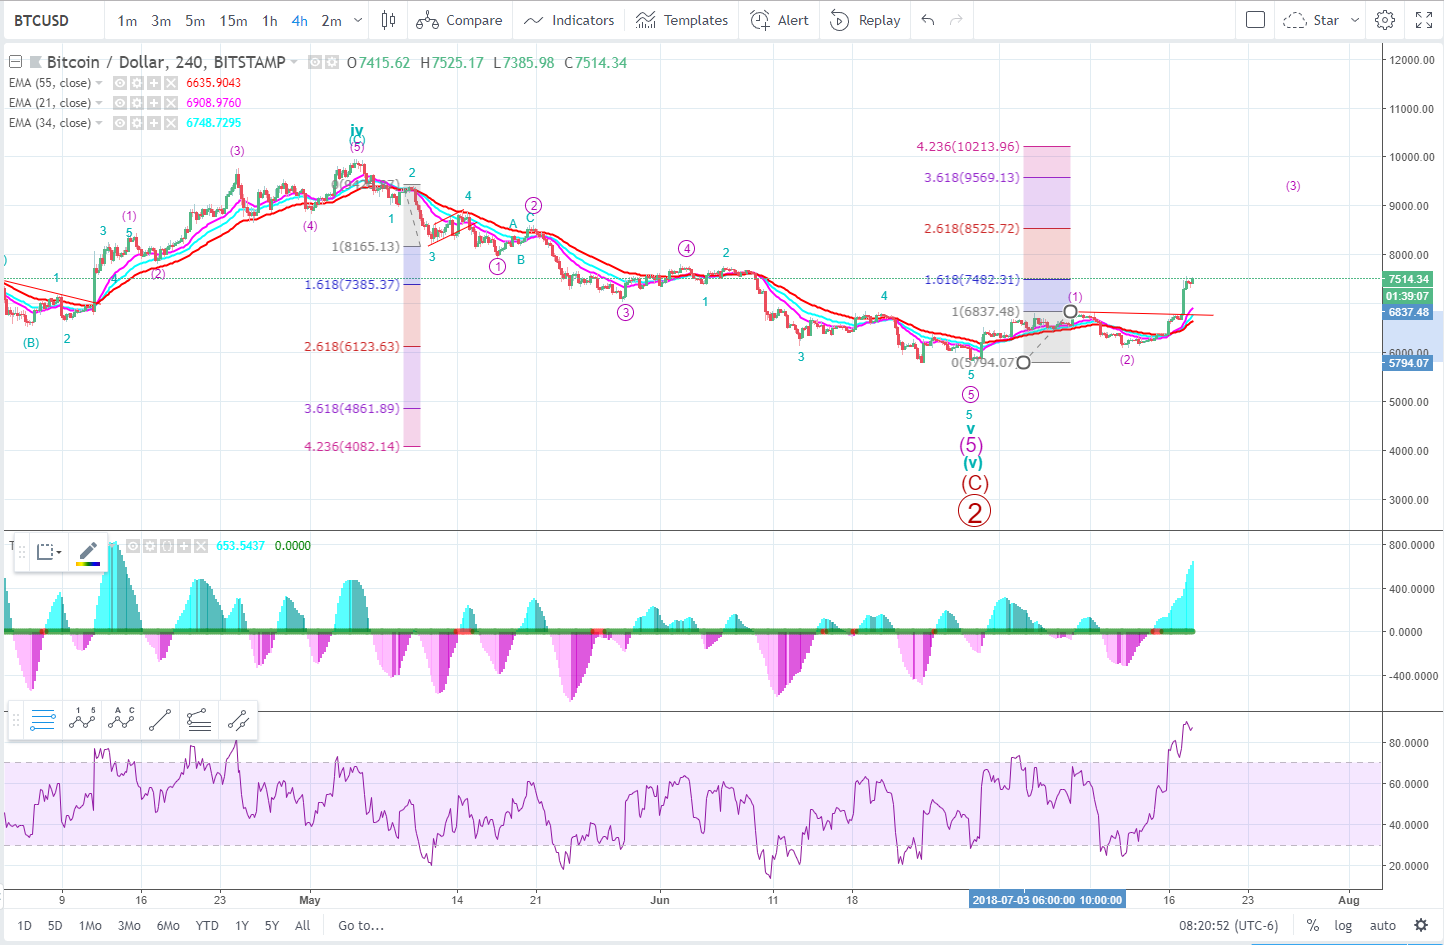Save layout to cloud named Star
The image size is (1444, 945).
pyautogui.click(x=1311, y=20)
